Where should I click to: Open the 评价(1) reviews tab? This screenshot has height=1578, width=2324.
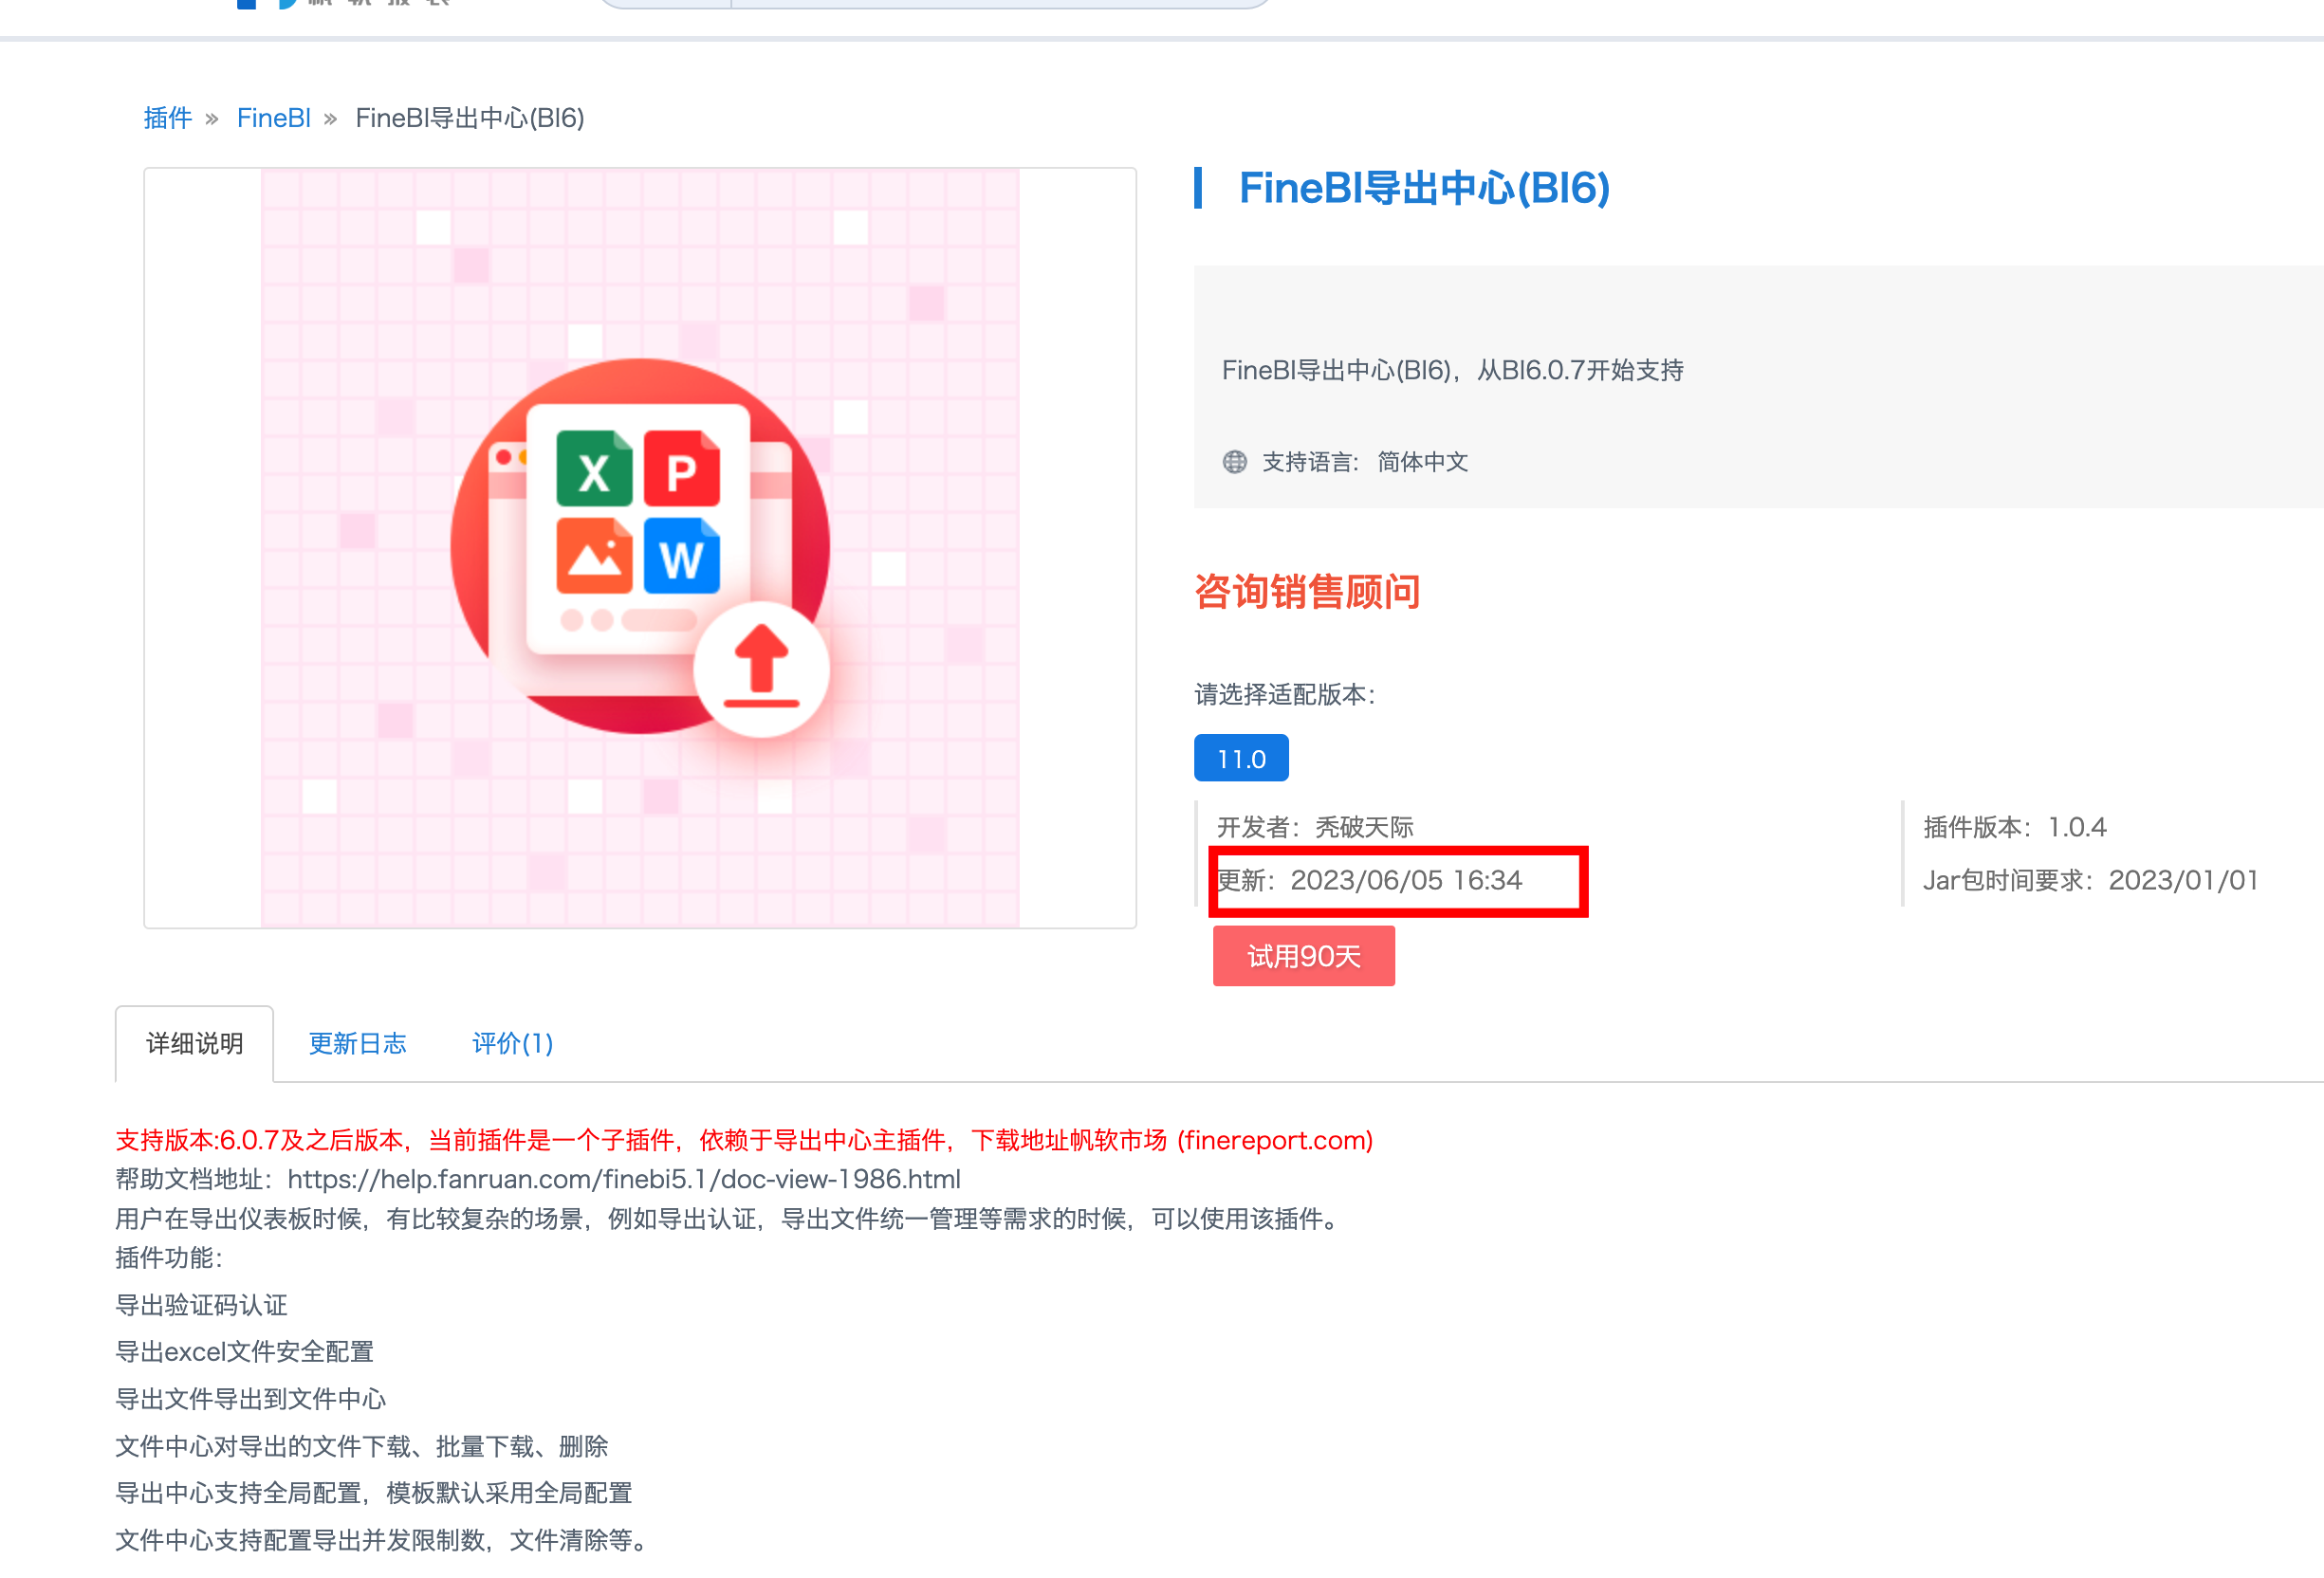pyautogui.click(x=512, y=1043)
